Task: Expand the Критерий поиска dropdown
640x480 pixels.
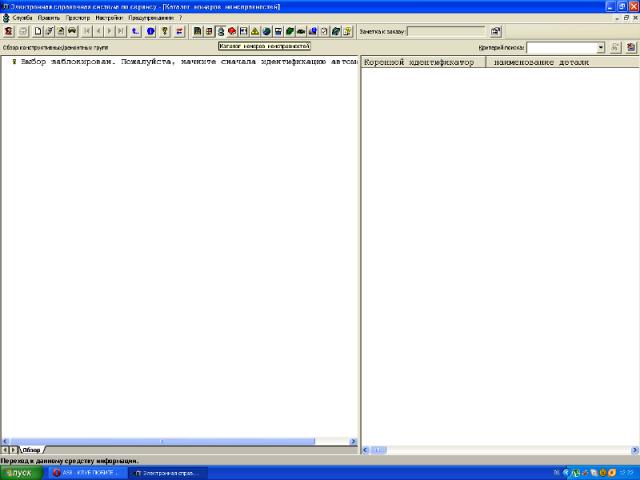Action: 601,47
